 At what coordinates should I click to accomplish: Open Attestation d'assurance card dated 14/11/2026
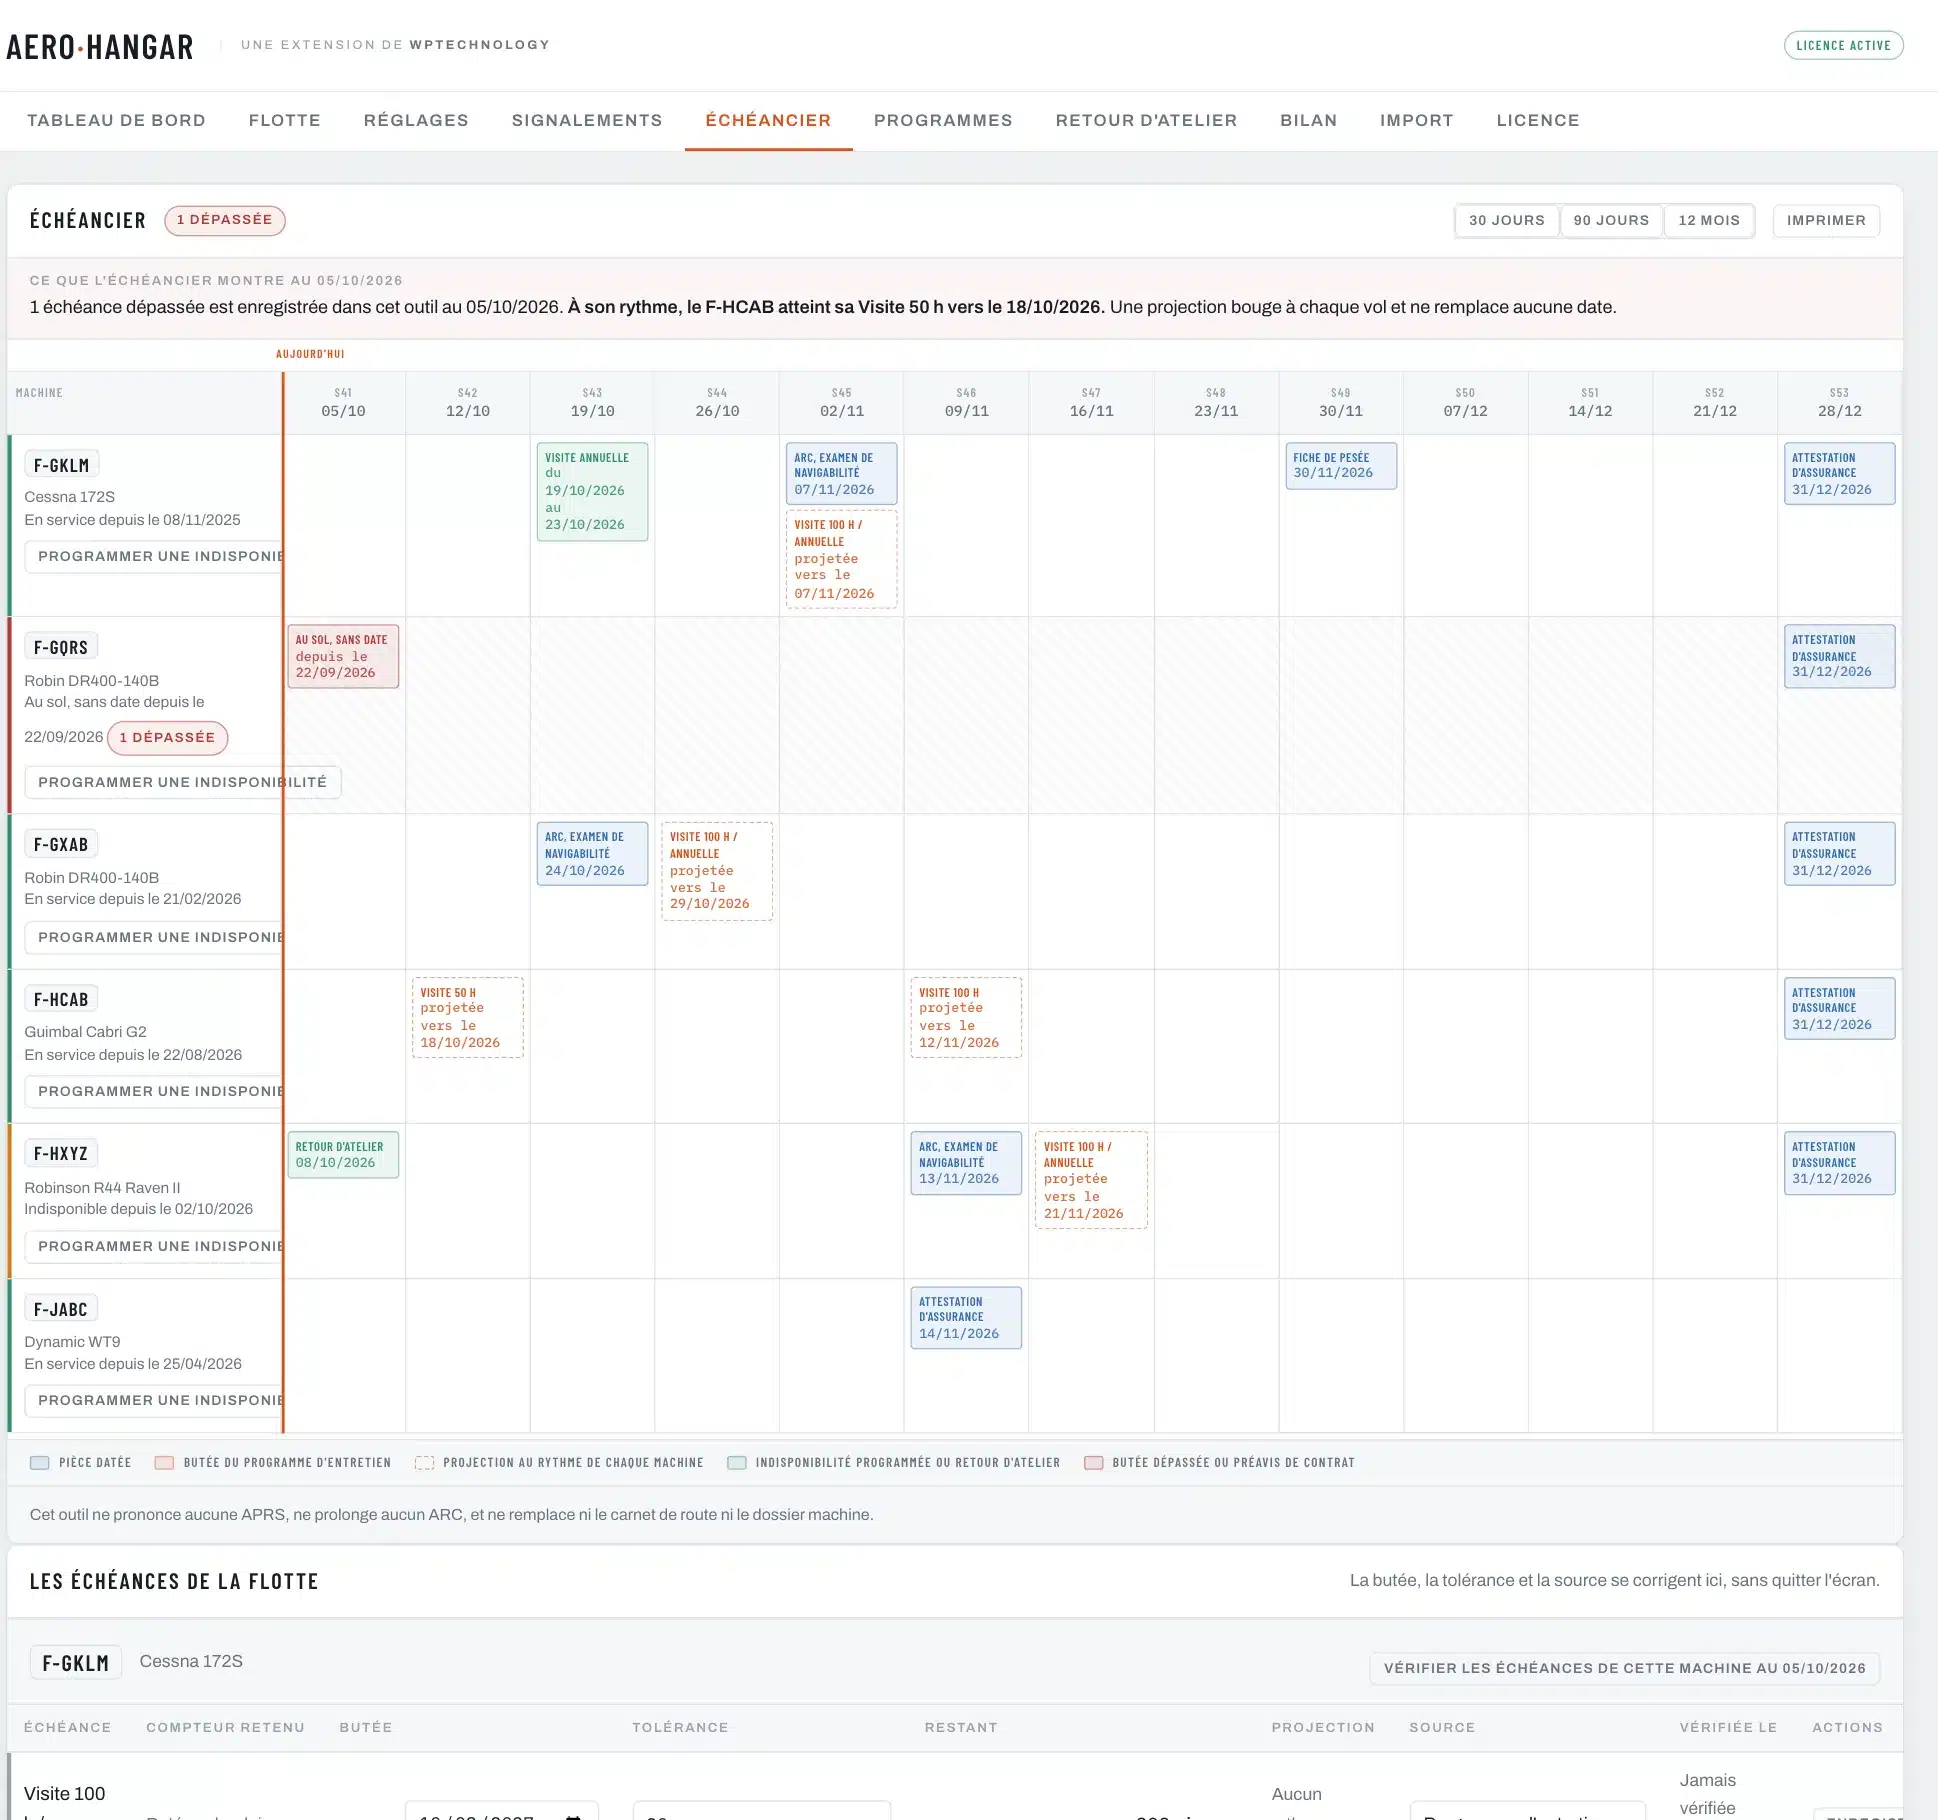pyautogui.click(x=966, y=1317)
